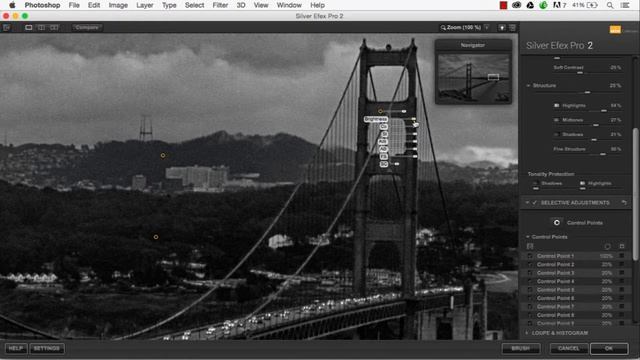Screen dimensions: 640x360
Task: Open Notification Center in the menu bar
Action: click(x=625, y=5)
